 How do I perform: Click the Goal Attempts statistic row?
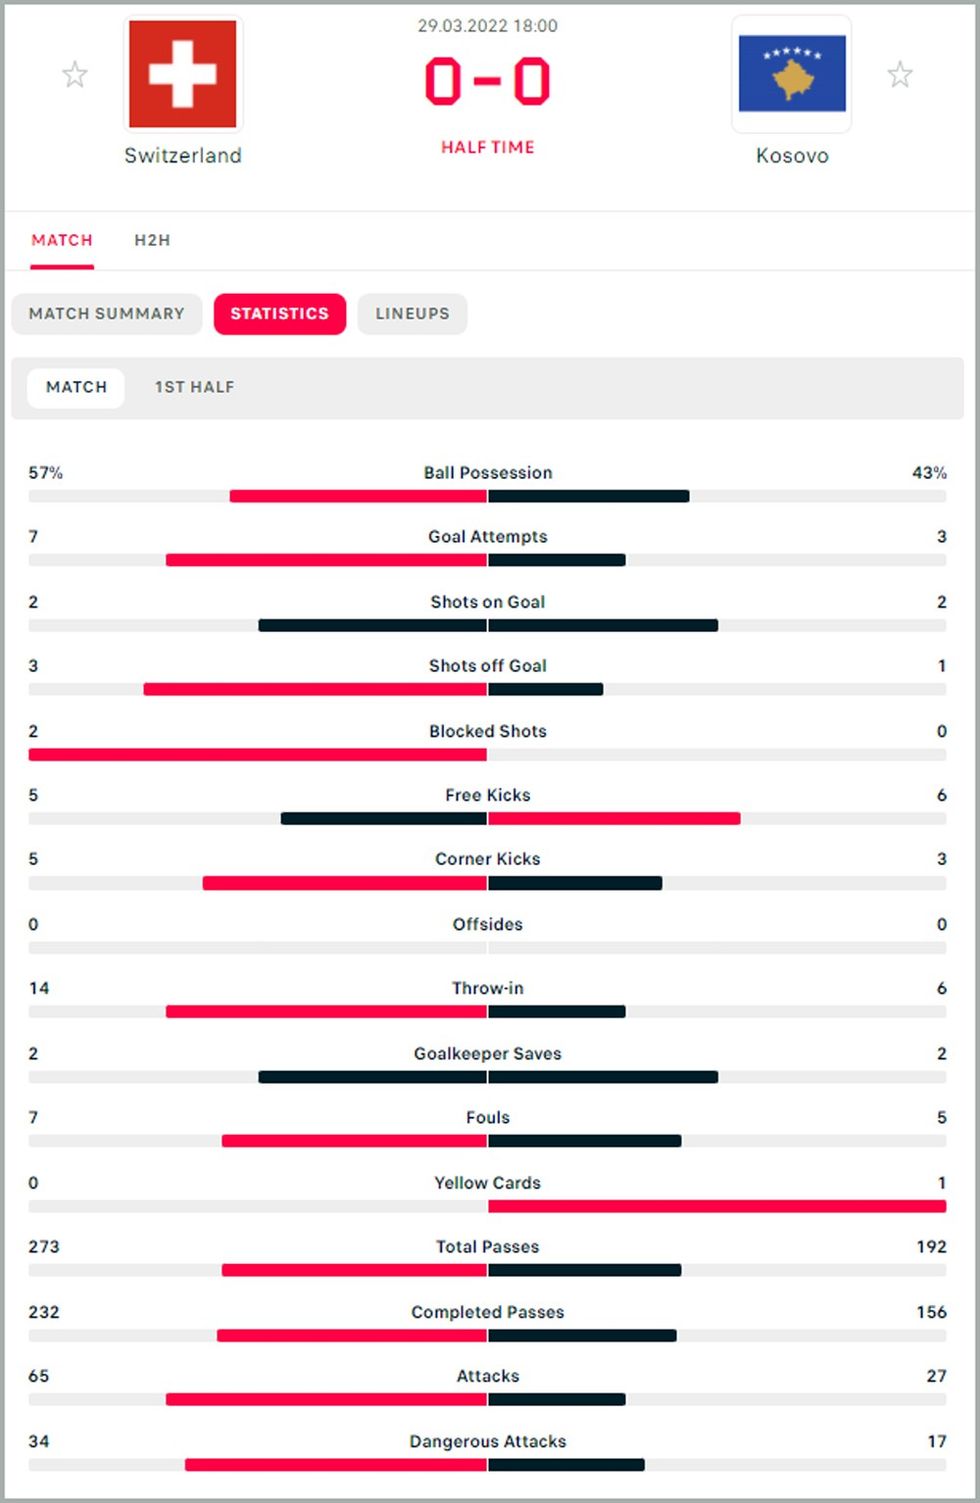click(x=488, y=536)
